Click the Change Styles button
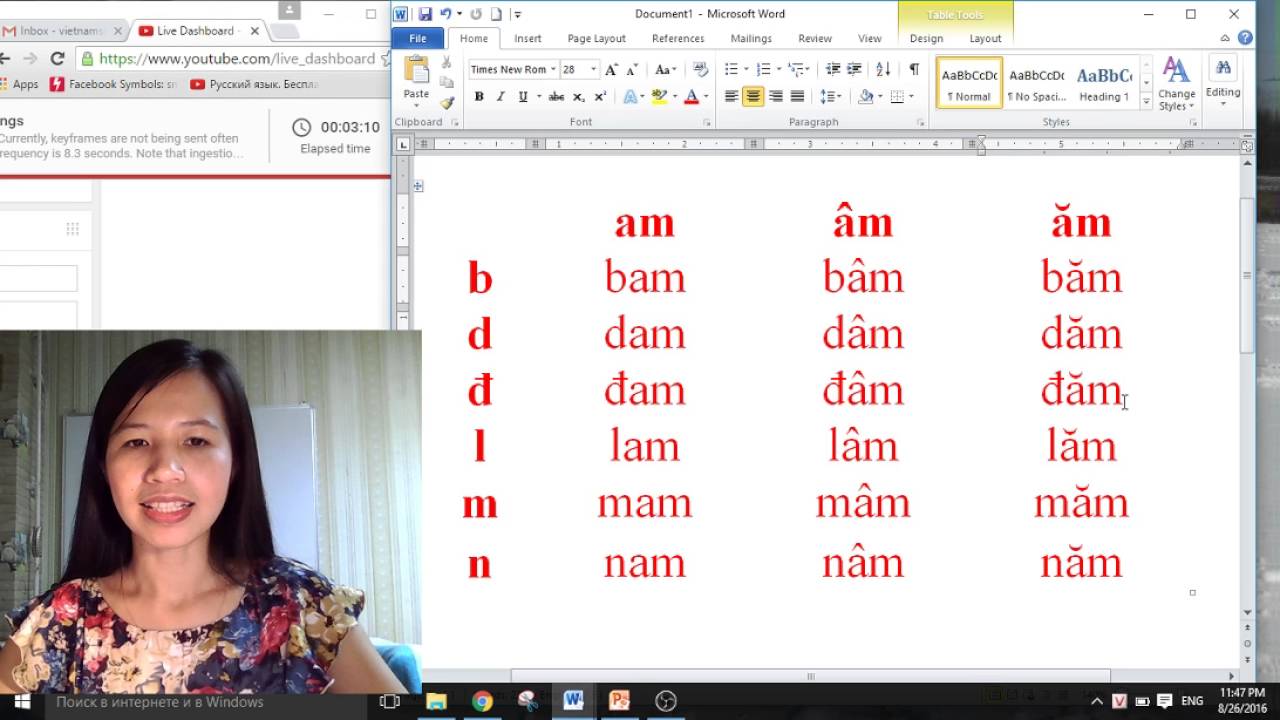The width and height of the screenshot is (1280, 720). click(1177, 84)
